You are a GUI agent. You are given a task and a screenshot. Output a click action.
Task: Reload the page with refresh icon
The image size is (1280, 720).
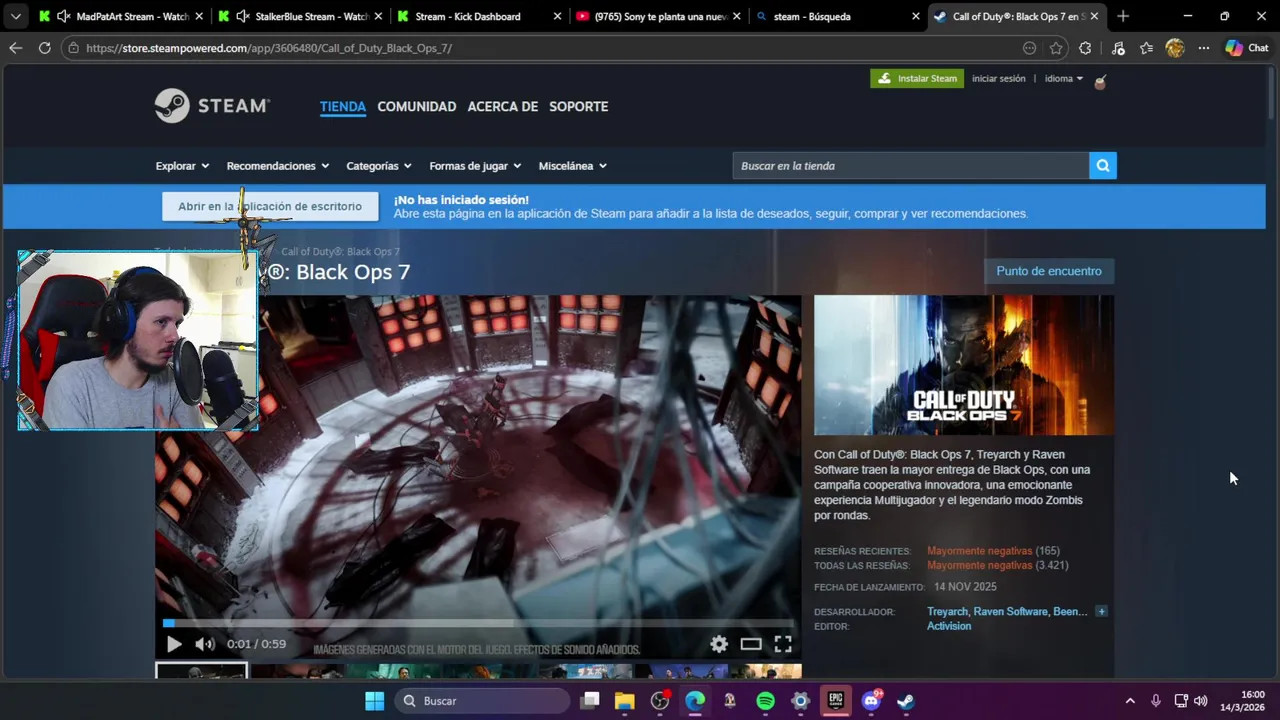tap(44, 48)
